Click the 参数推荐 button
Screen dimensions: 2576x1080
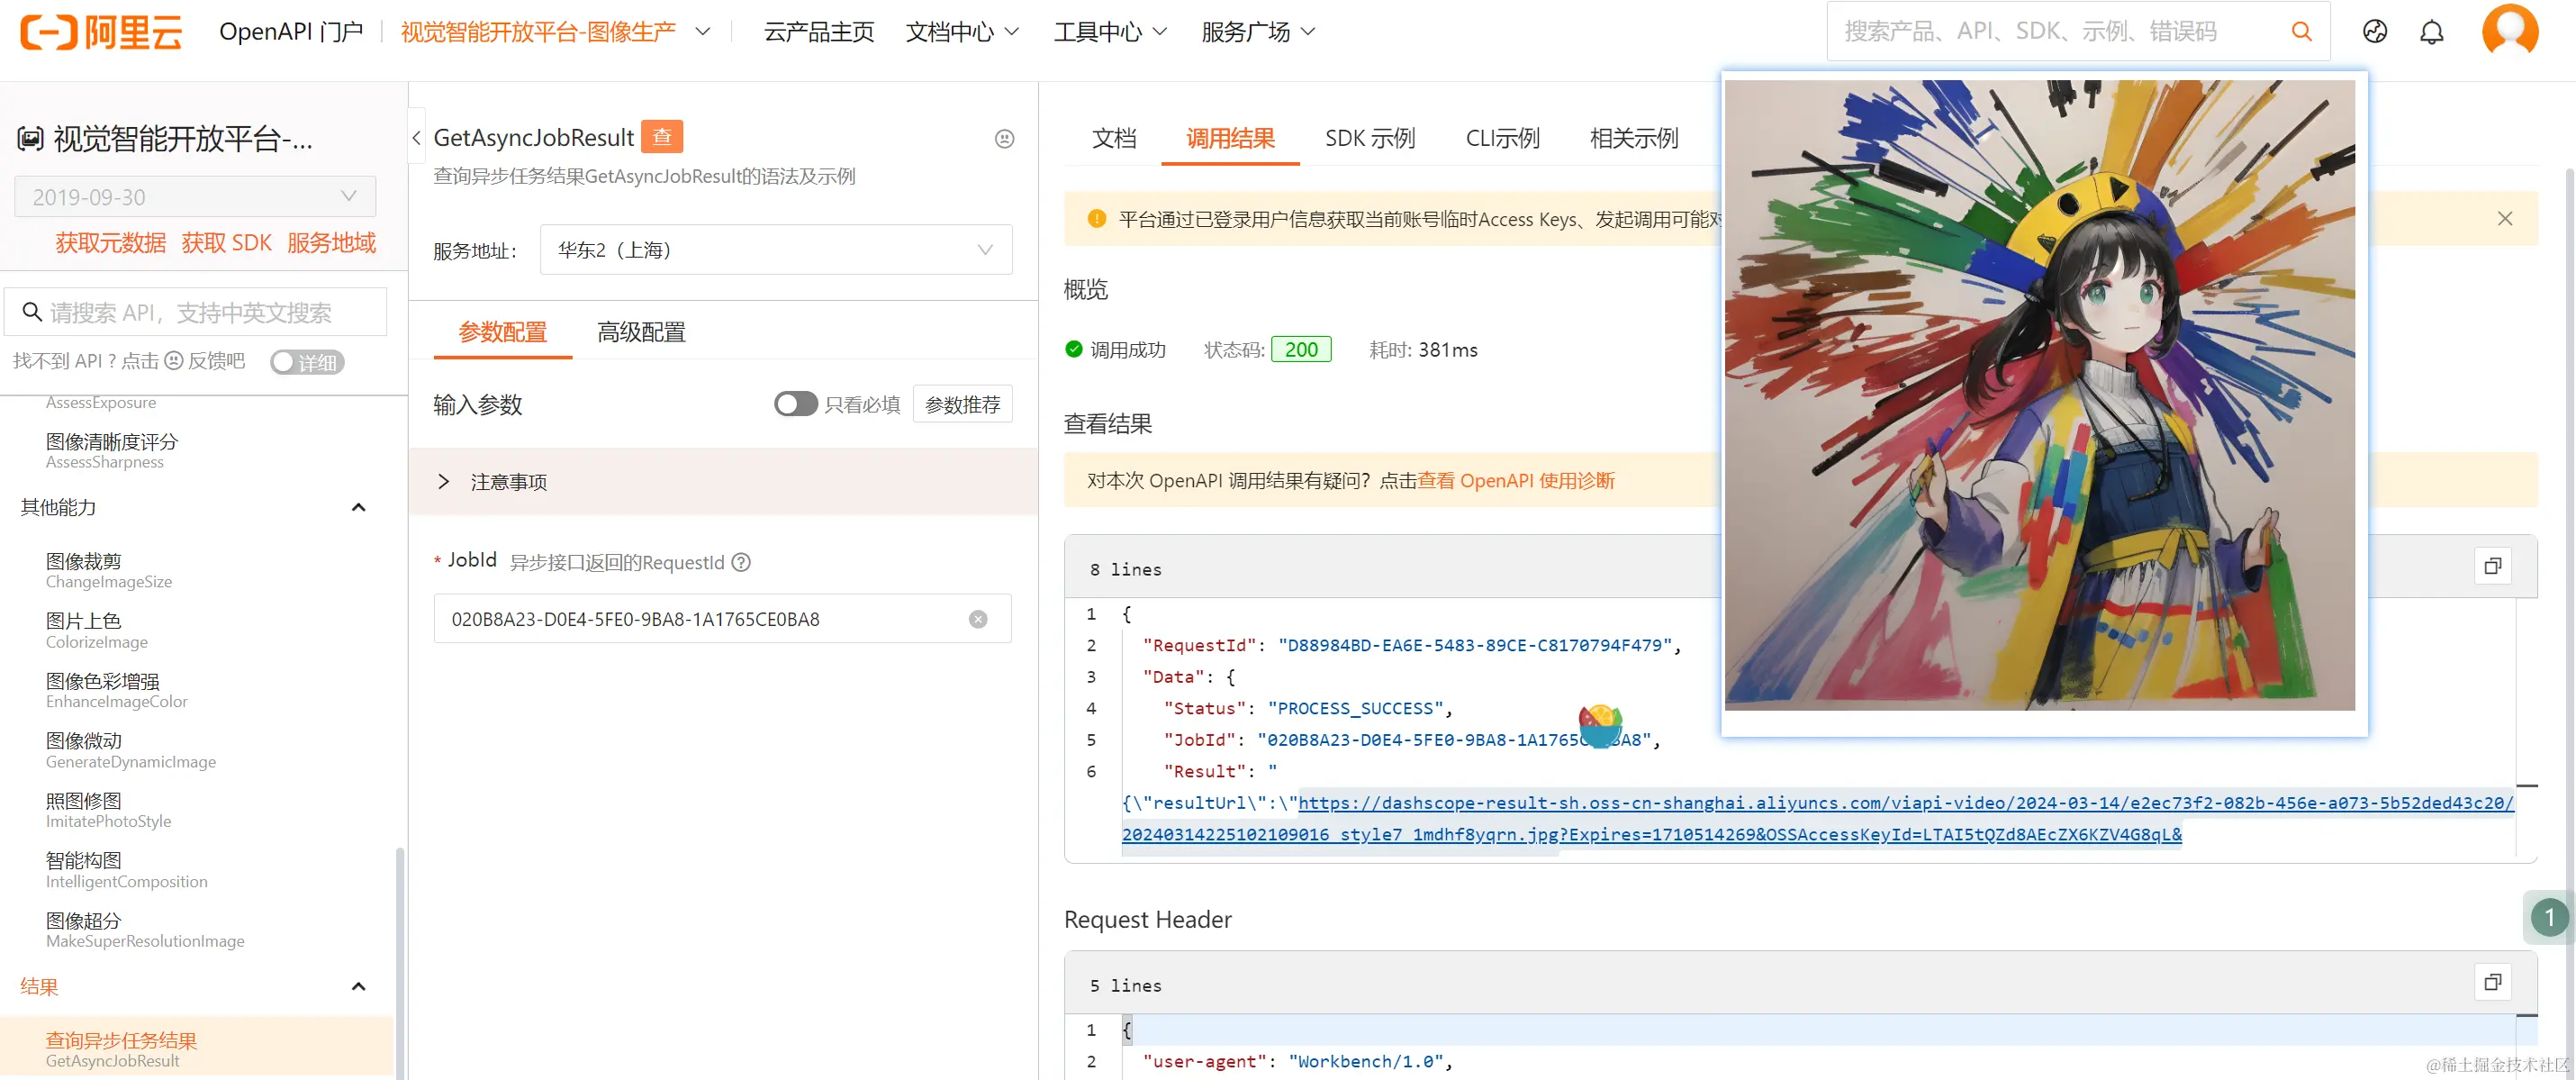[962, 404]
